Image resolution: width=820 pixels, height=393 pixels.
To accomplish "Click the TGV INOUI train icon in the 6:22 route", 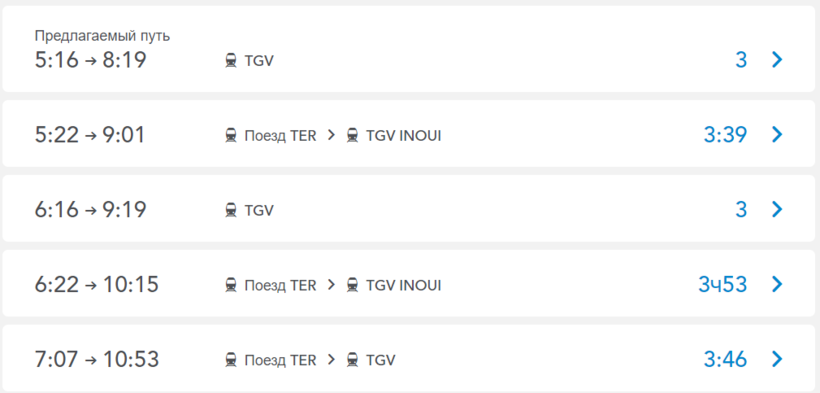I will 352,285.
